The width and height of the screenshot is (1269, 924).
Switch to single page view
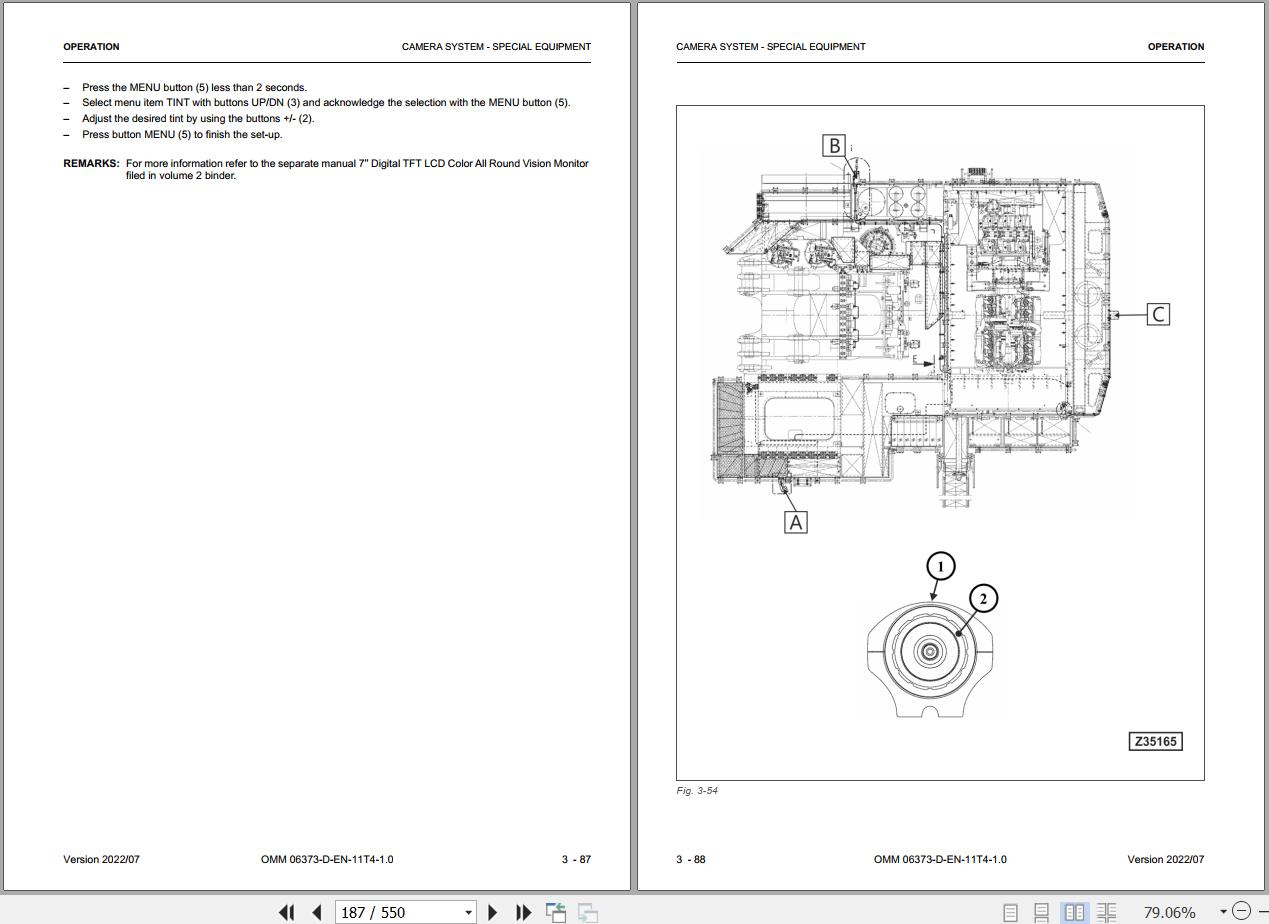[1010, 912]
